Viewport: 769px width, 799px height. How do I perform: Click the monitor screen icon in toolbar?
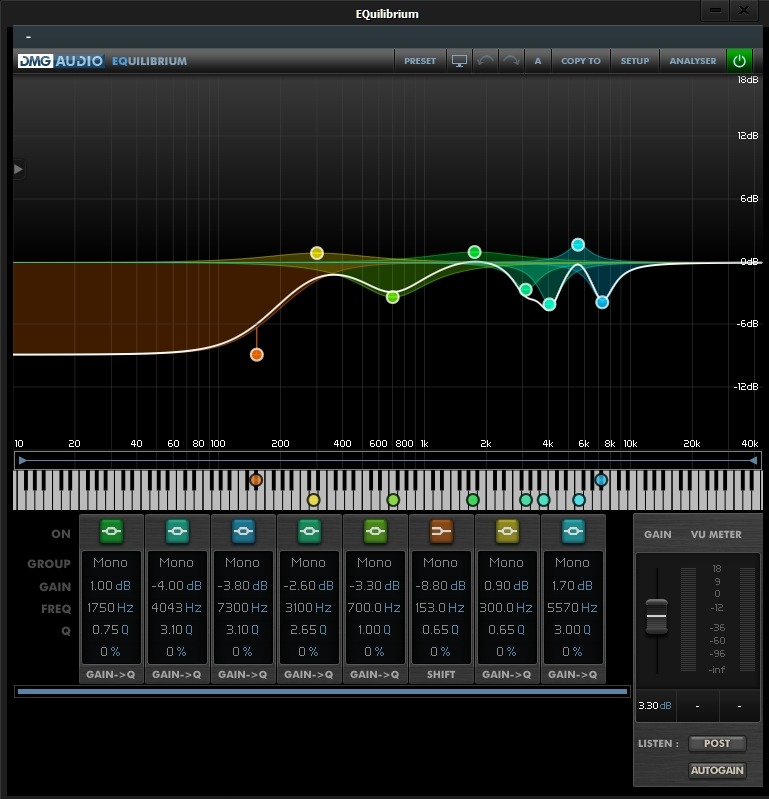tap(459, 61)
